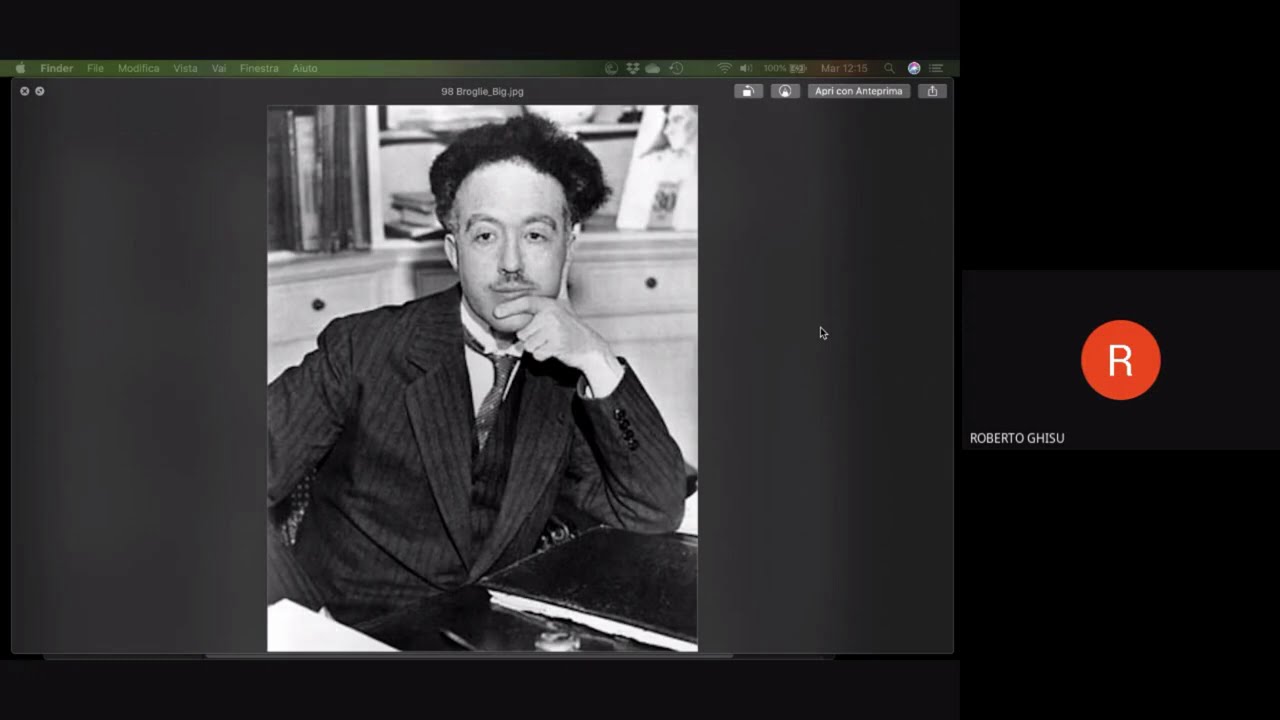Screen dimensions: 1280x720
Task: Open the Vai menu
Action: click(219, 68)
